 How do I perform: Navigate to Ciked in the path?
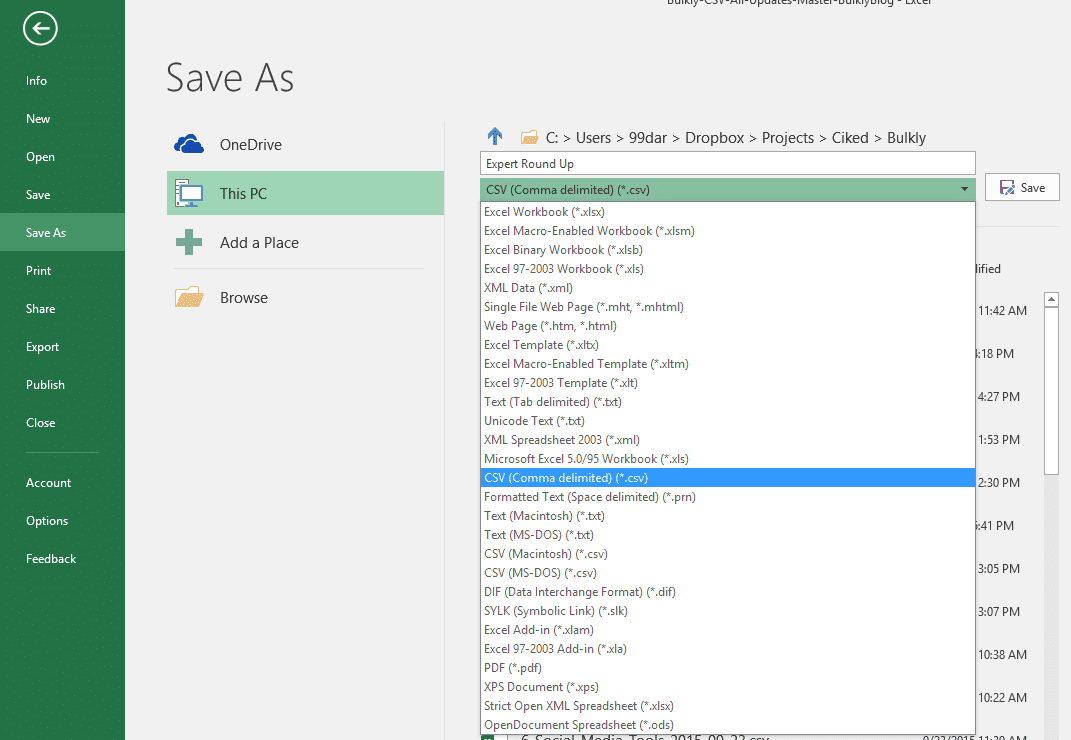point(850,138)
